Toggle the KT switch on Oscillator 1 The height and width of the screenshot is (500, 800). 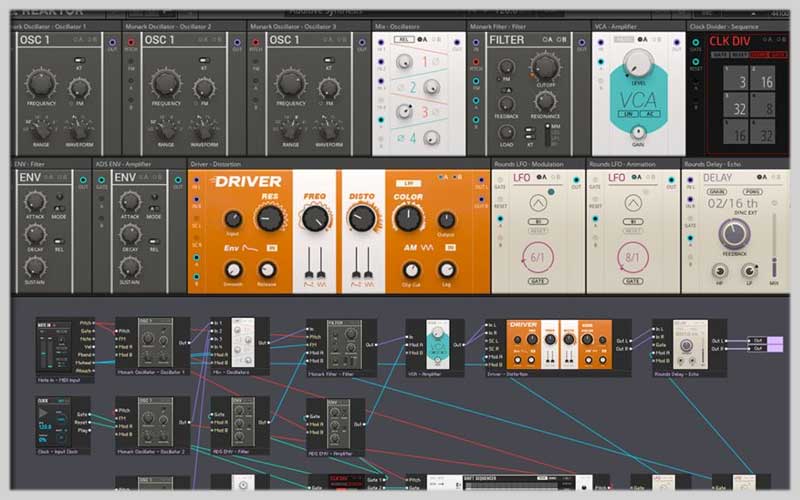[x=79, y=60]
